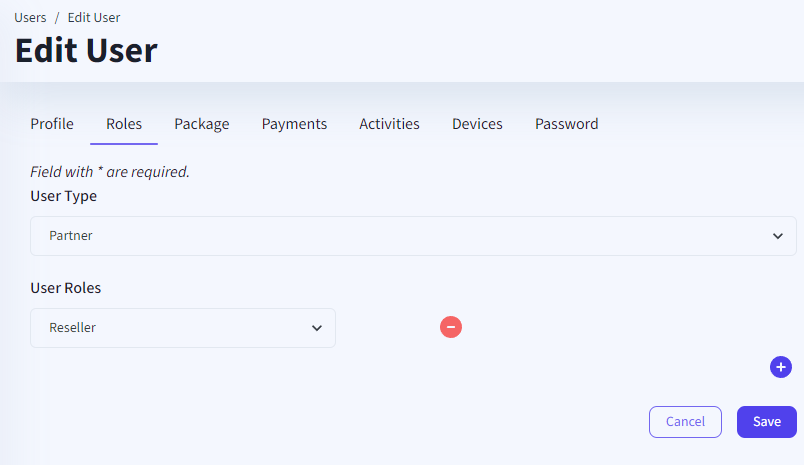Click the User Type dropdown chevron arrow

click(778, 236)
